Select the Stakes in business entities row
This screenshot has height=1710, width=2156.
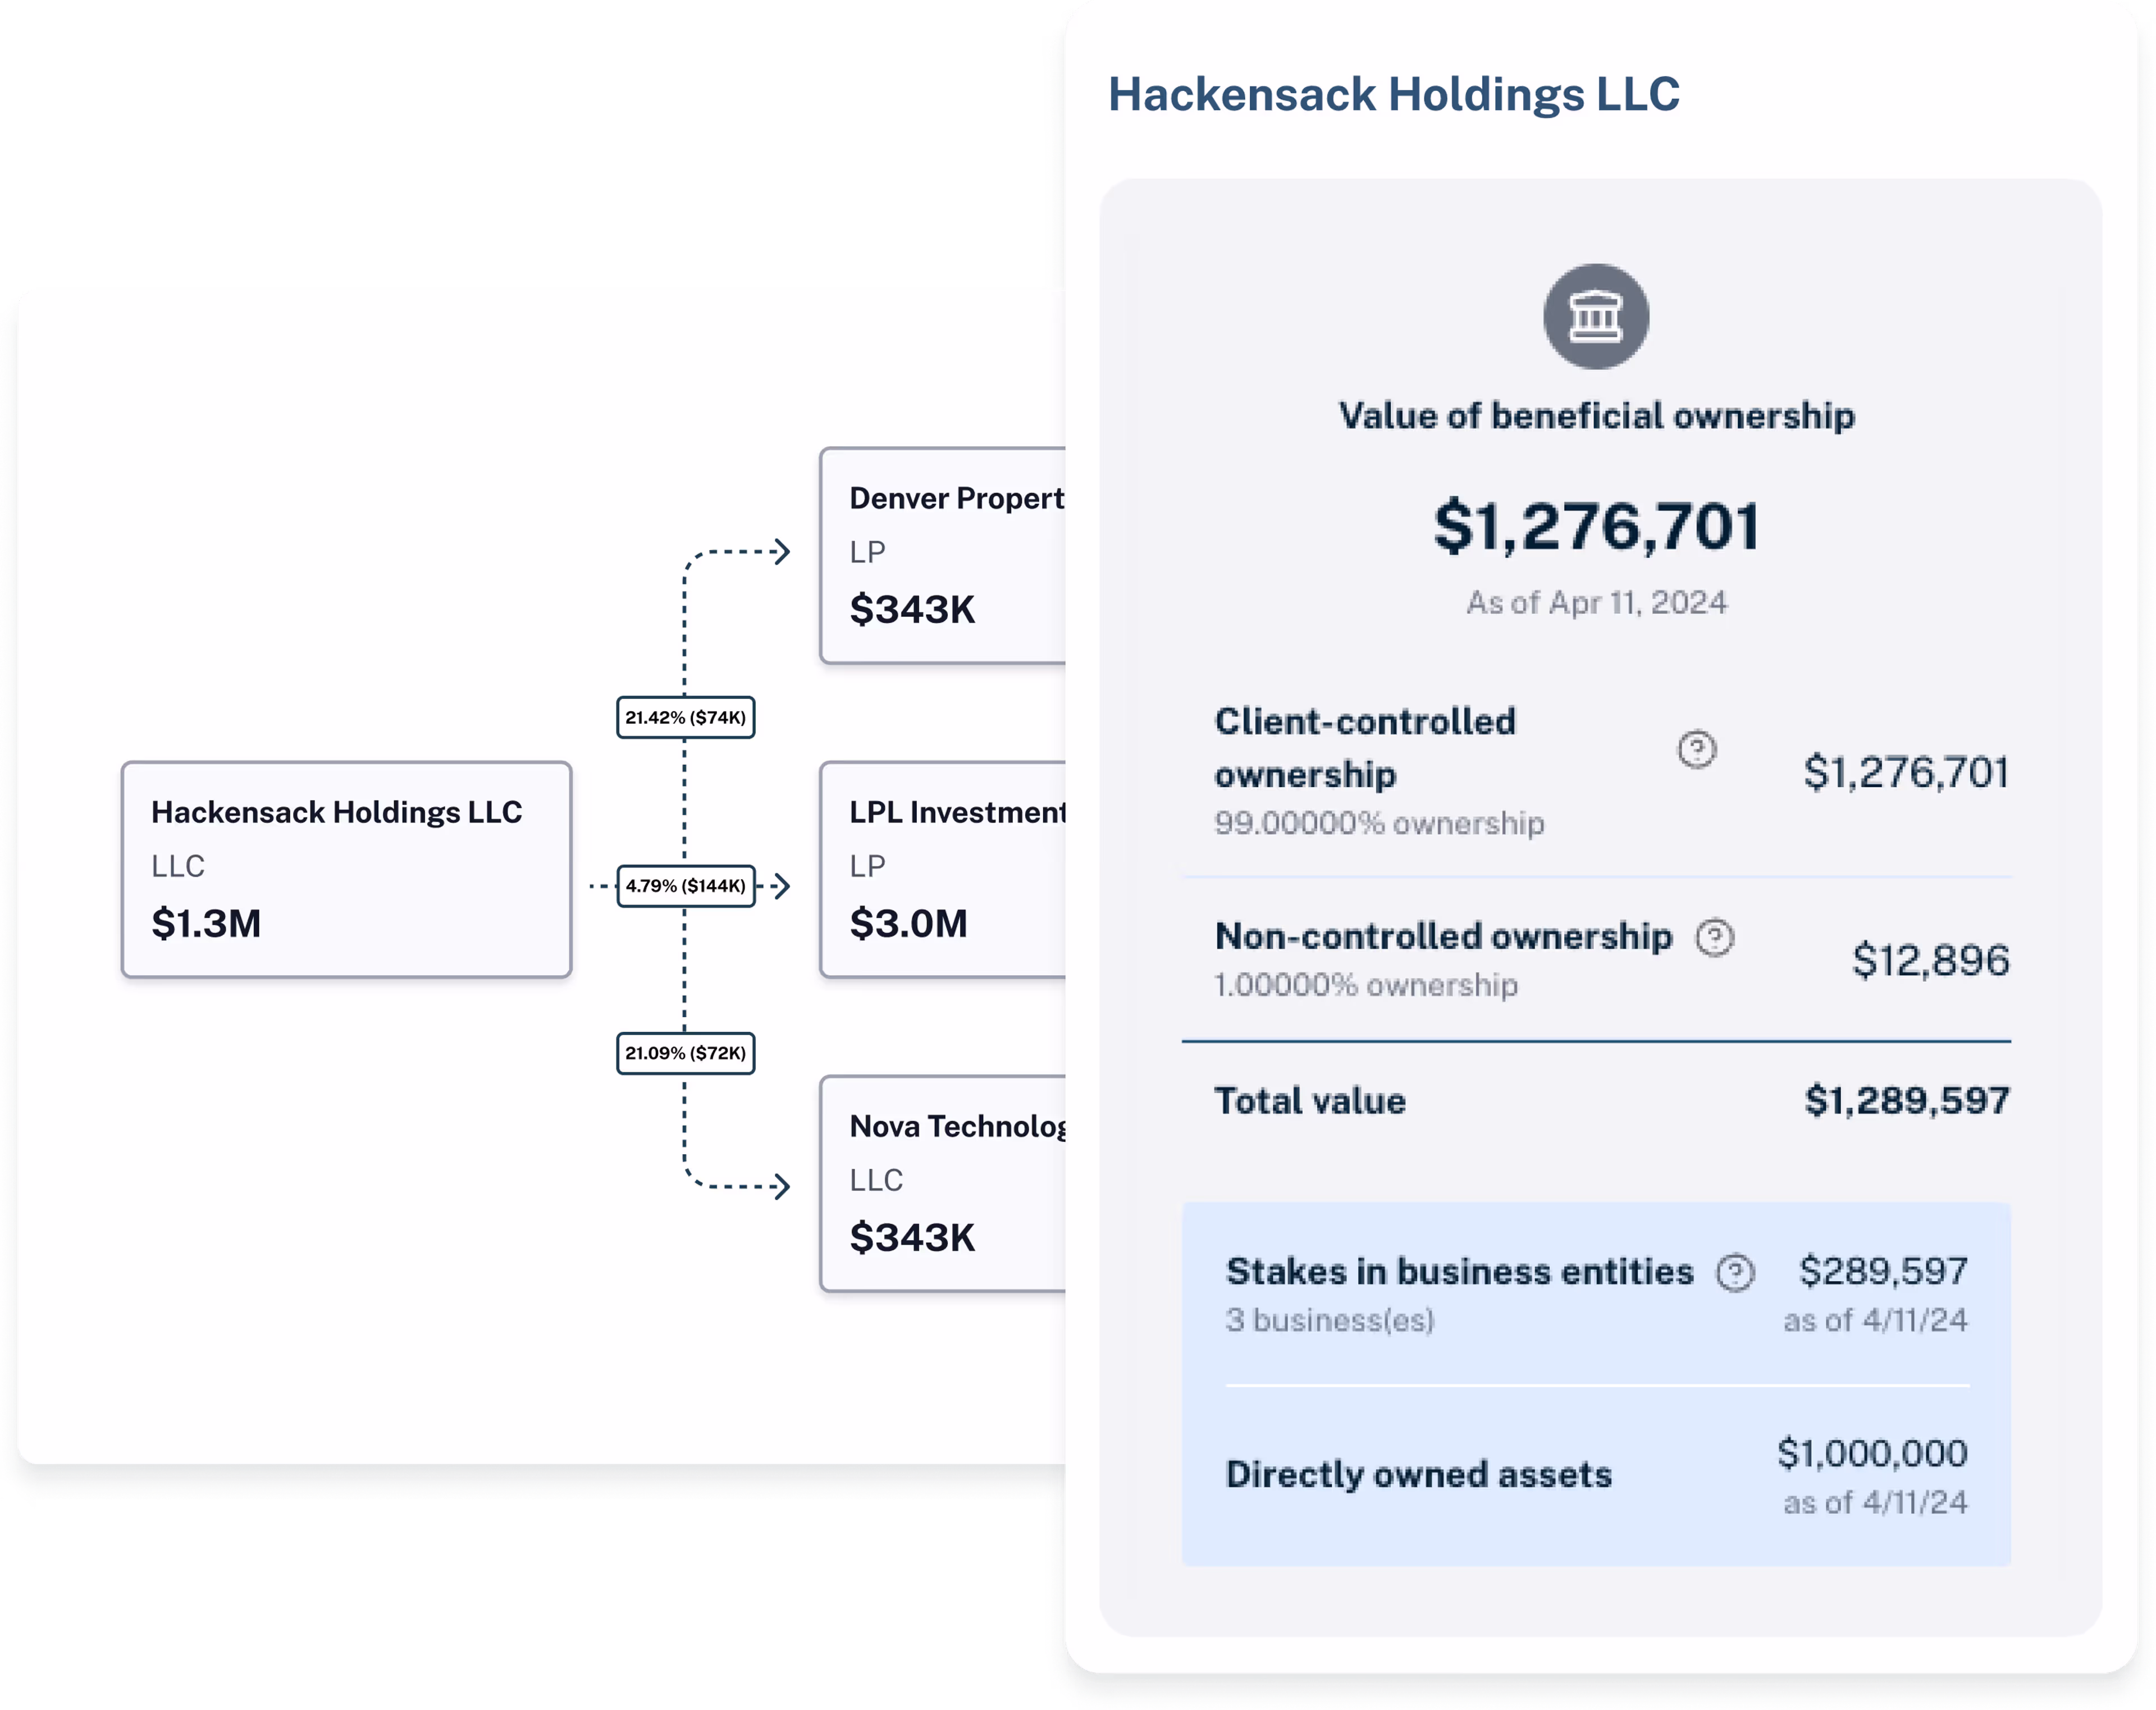click(1596, 1294)
